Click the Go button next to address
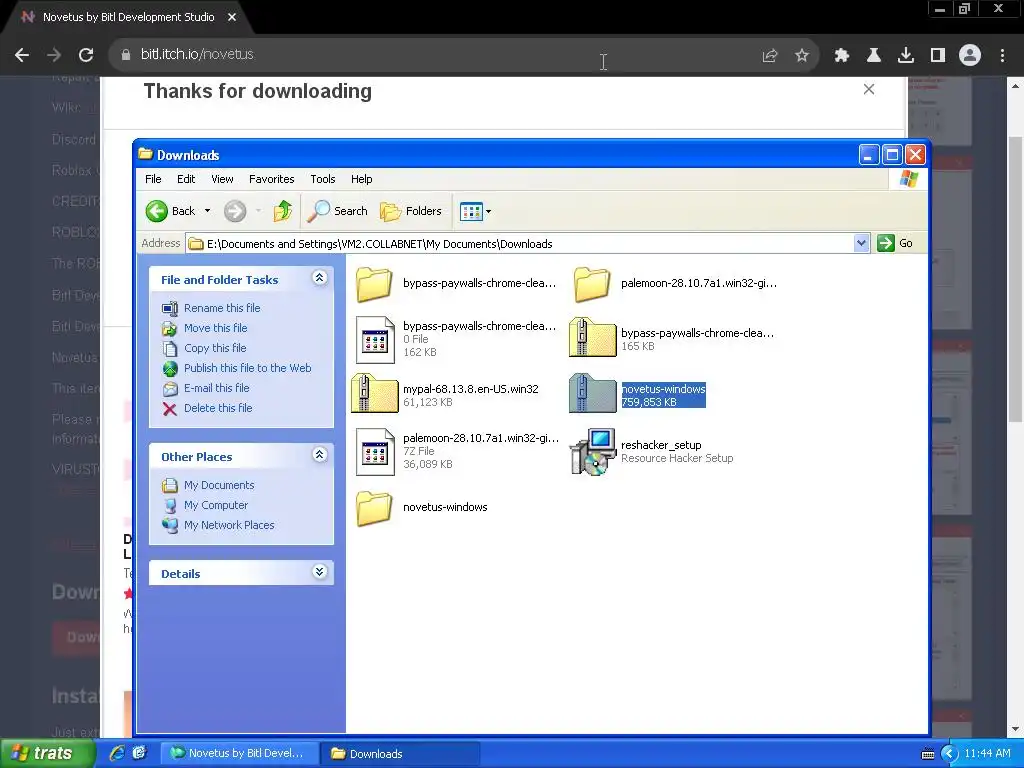The height and width of the screenshot is (768, 1024). [x=895, y=244]
